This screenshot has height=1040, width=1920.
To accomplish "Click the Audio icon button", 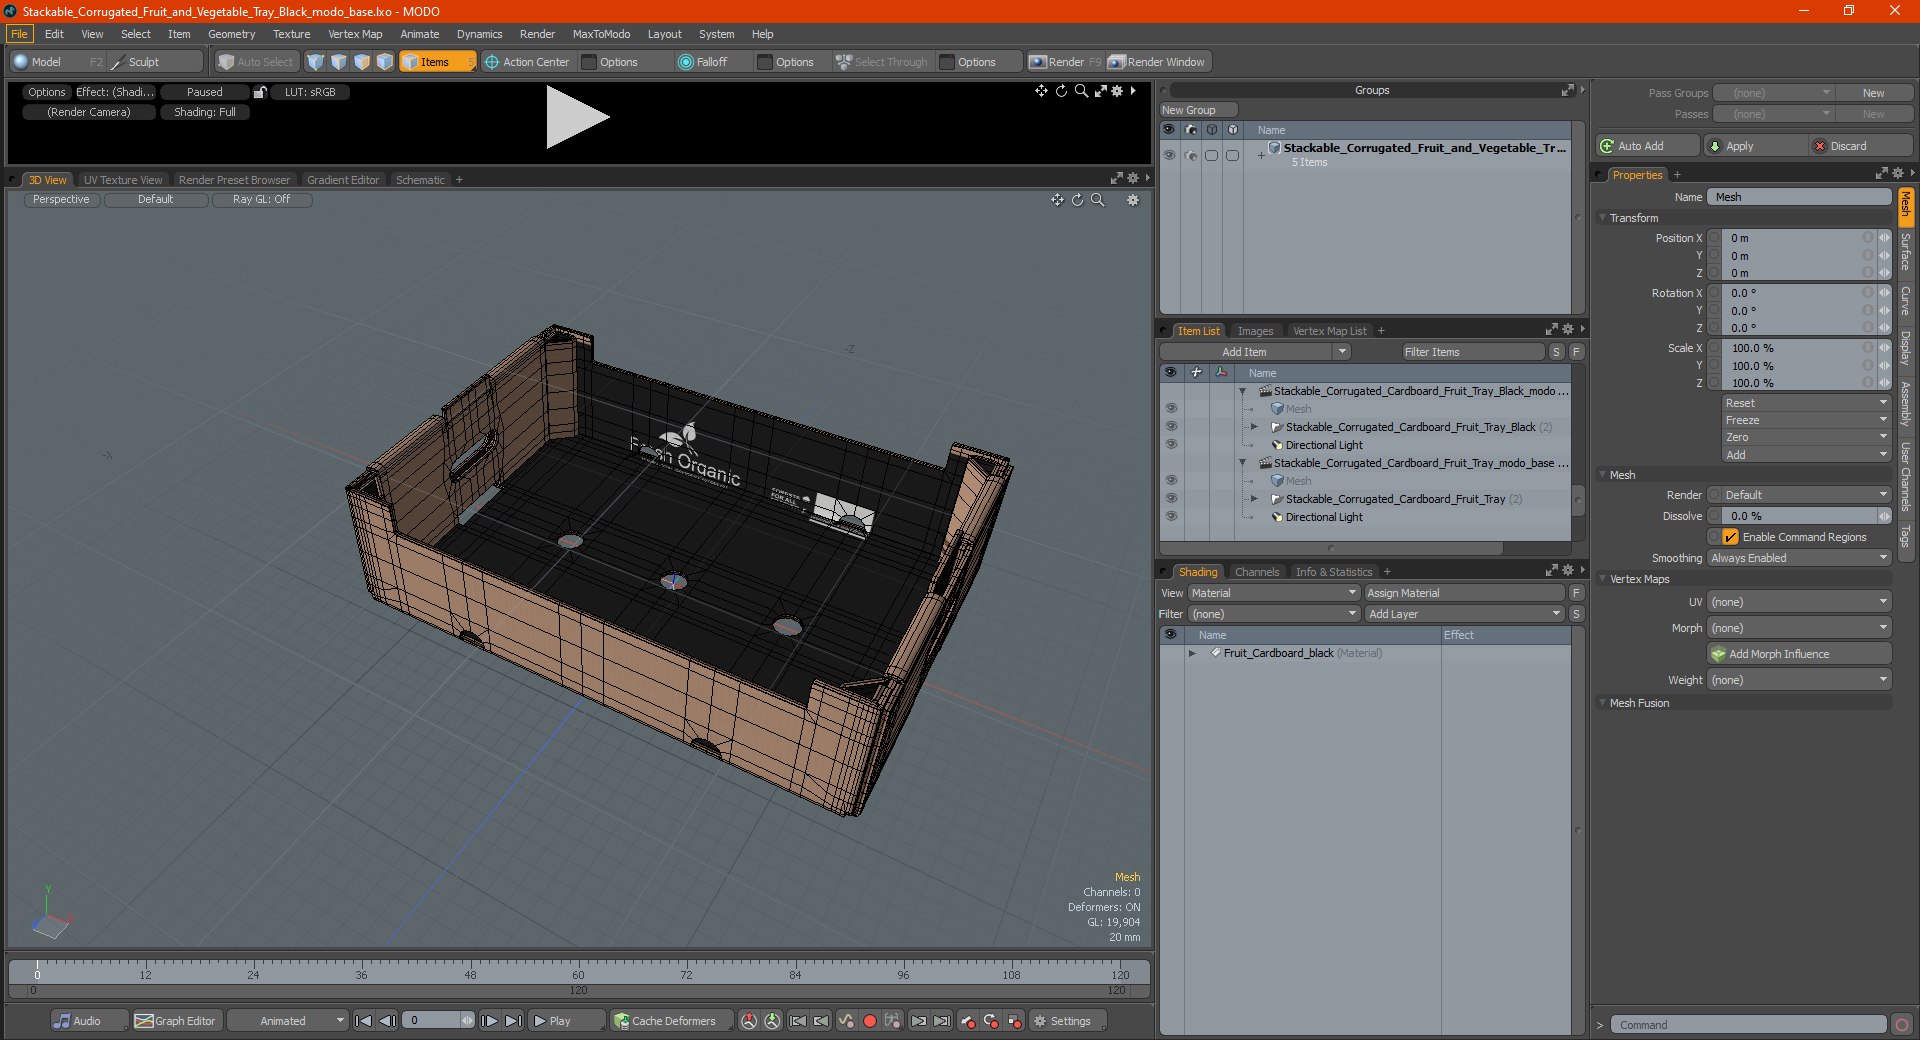I will (63, 1021).
